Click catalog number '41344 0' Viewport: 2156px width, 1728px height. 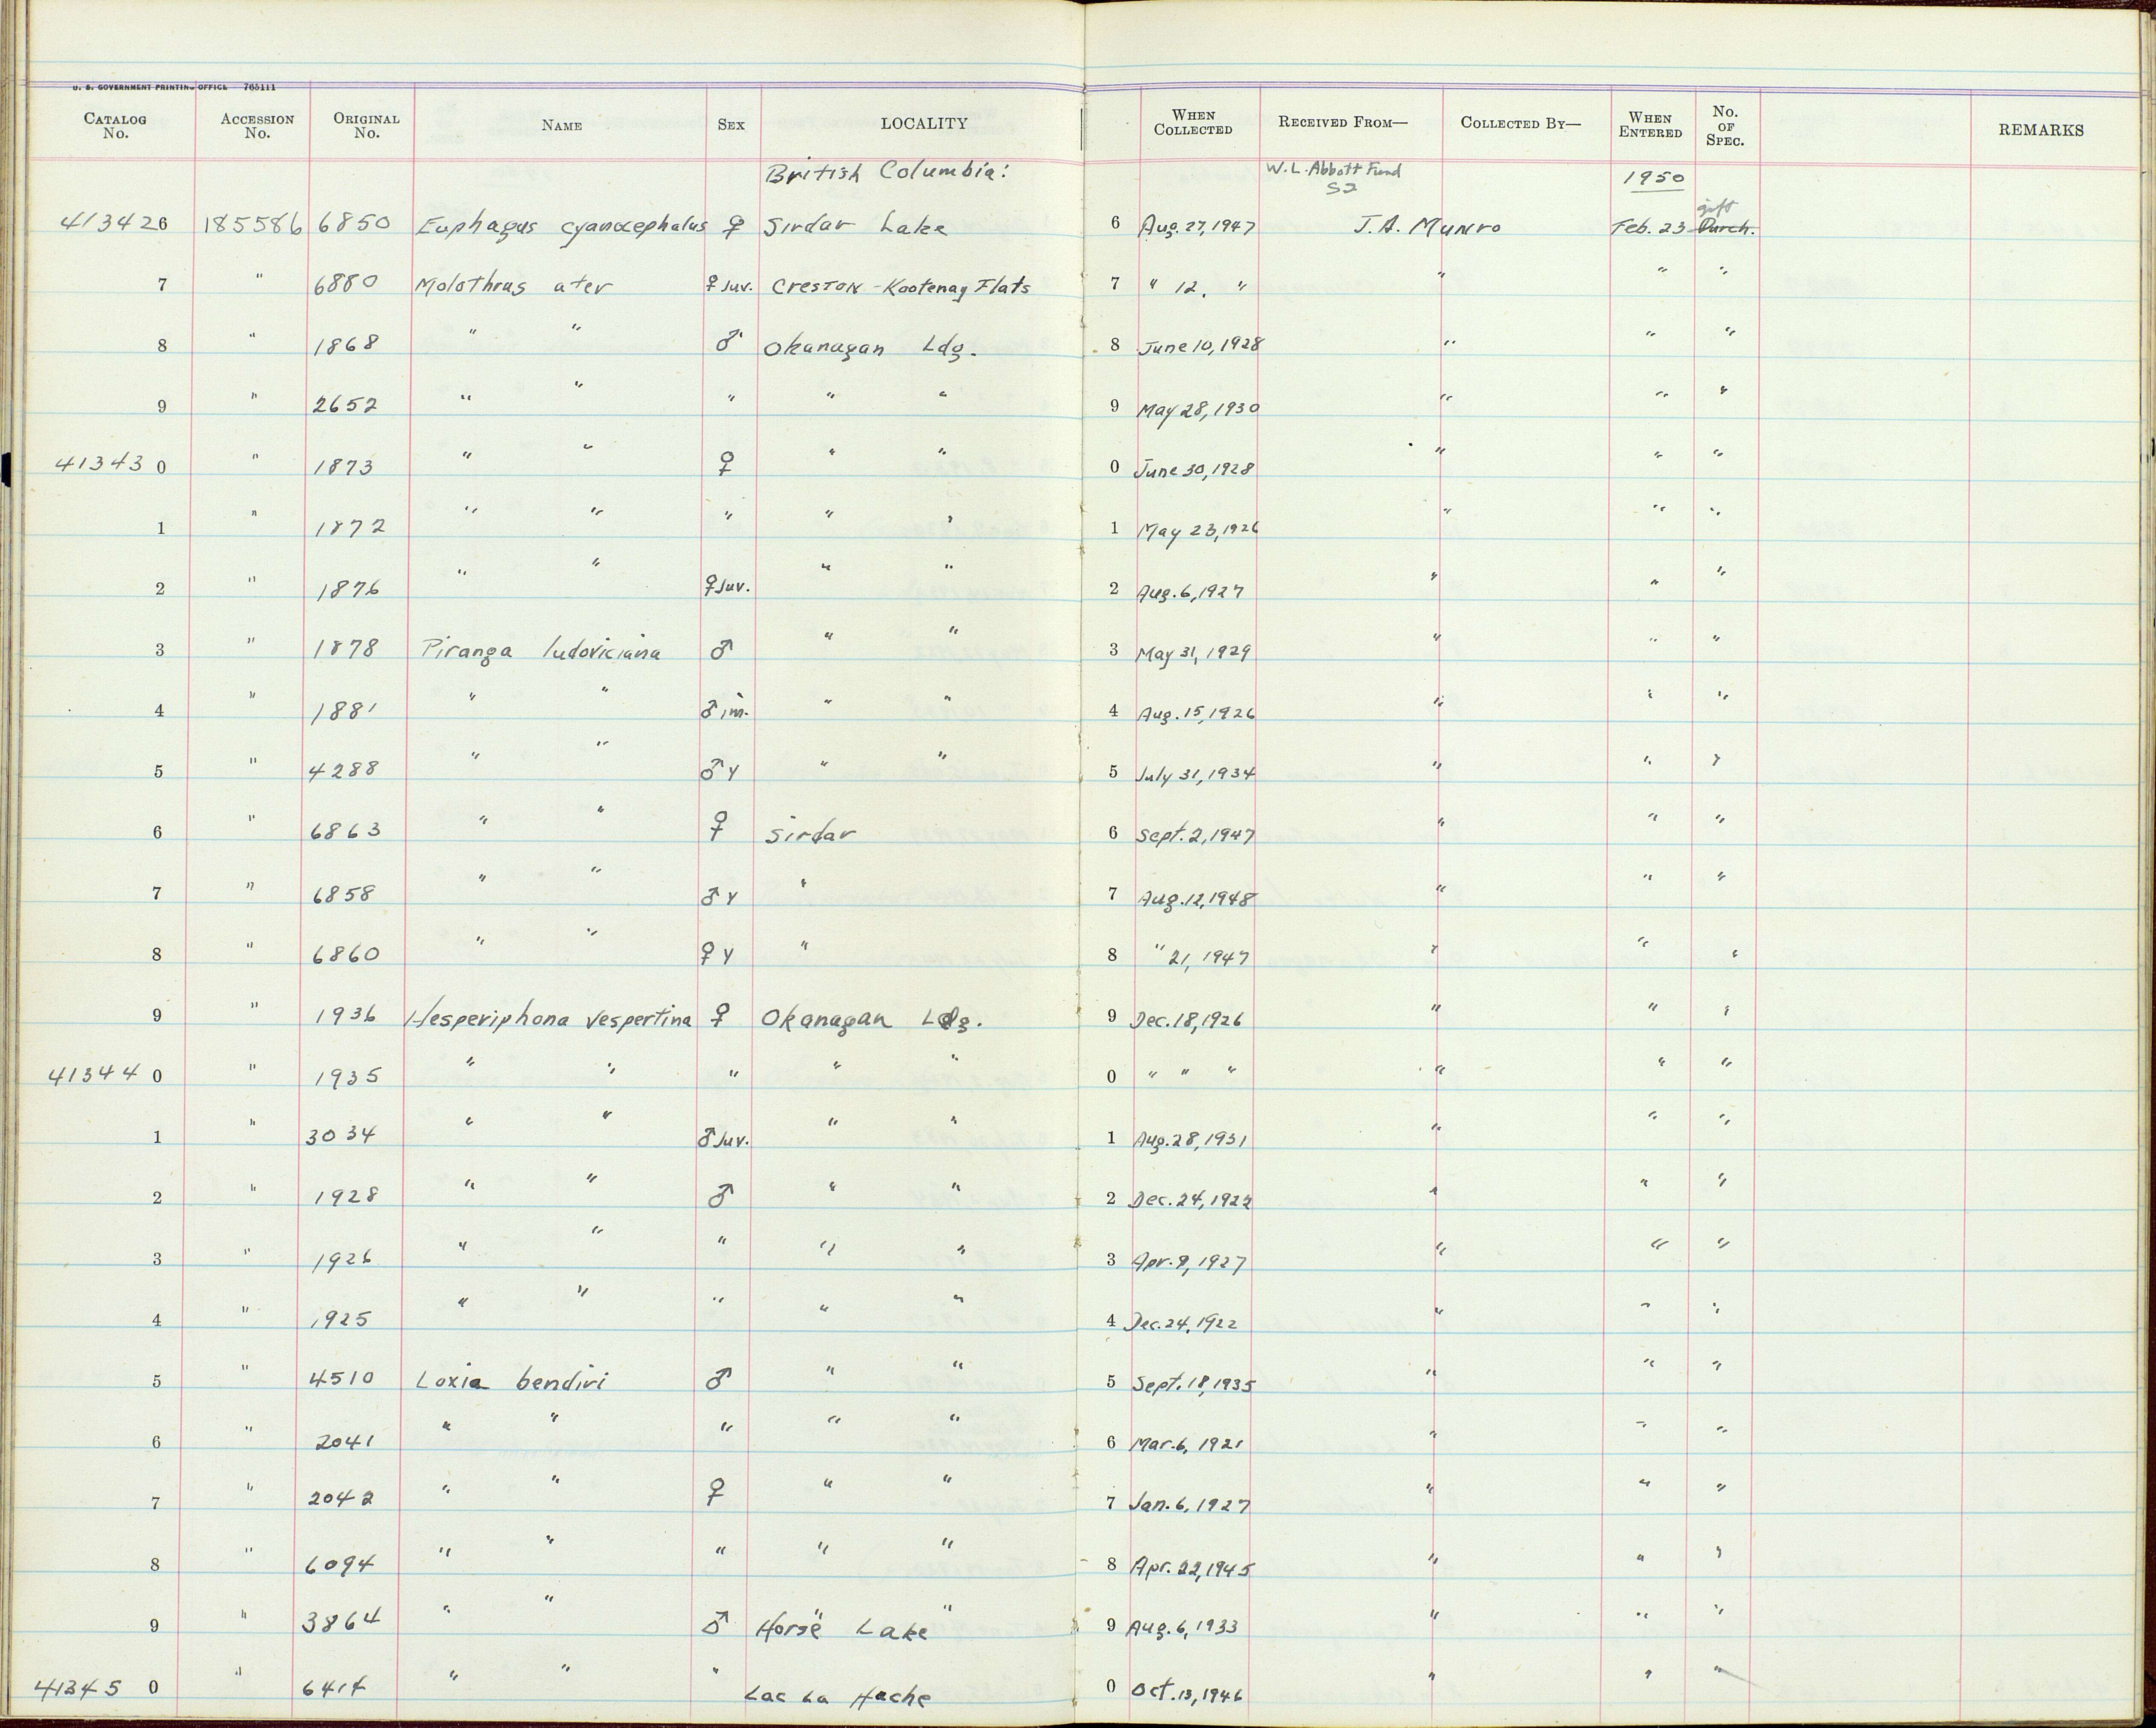point(107,1075)
